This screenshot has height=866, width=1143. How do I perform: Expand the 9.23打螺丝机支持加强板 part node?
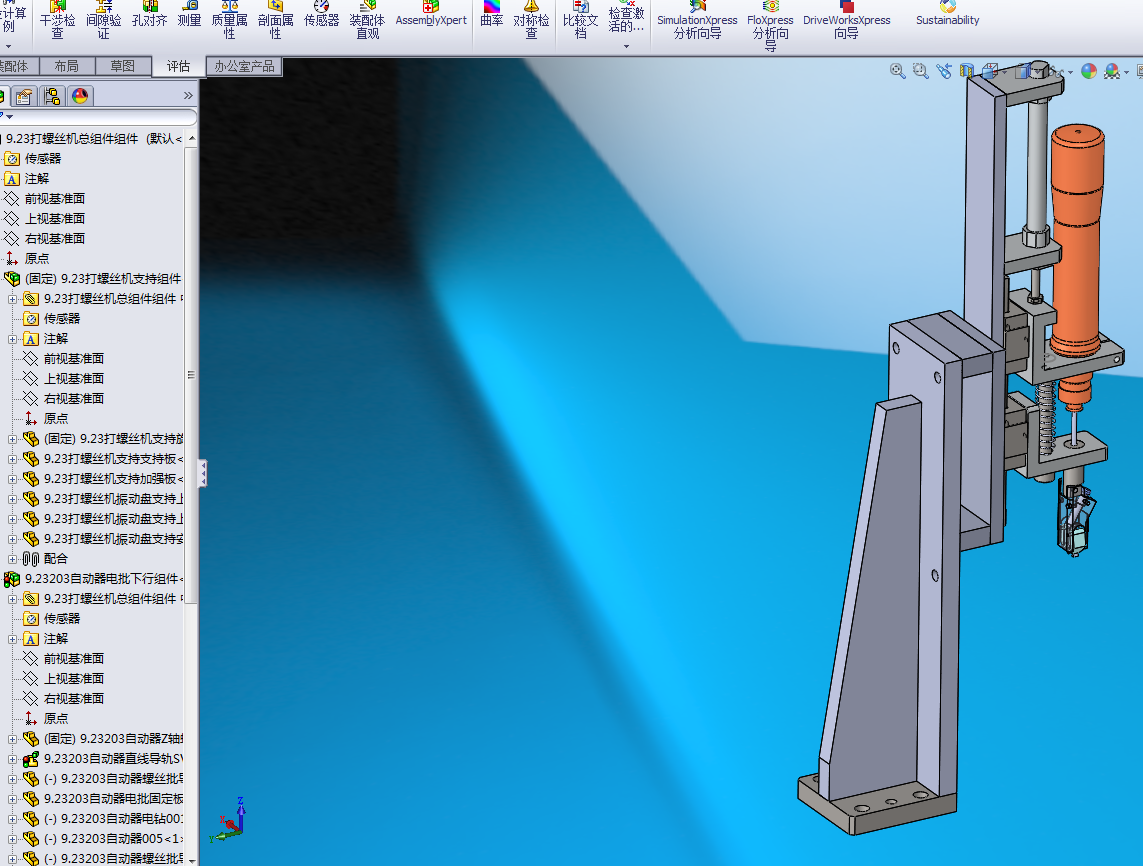tap(13, 478)
